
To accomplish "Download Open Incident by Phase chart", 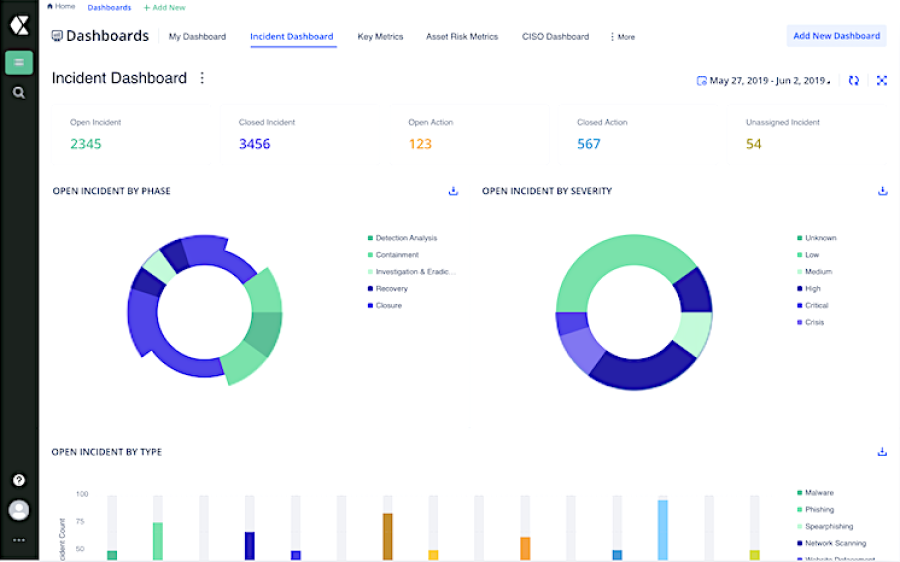I will 453,191.
